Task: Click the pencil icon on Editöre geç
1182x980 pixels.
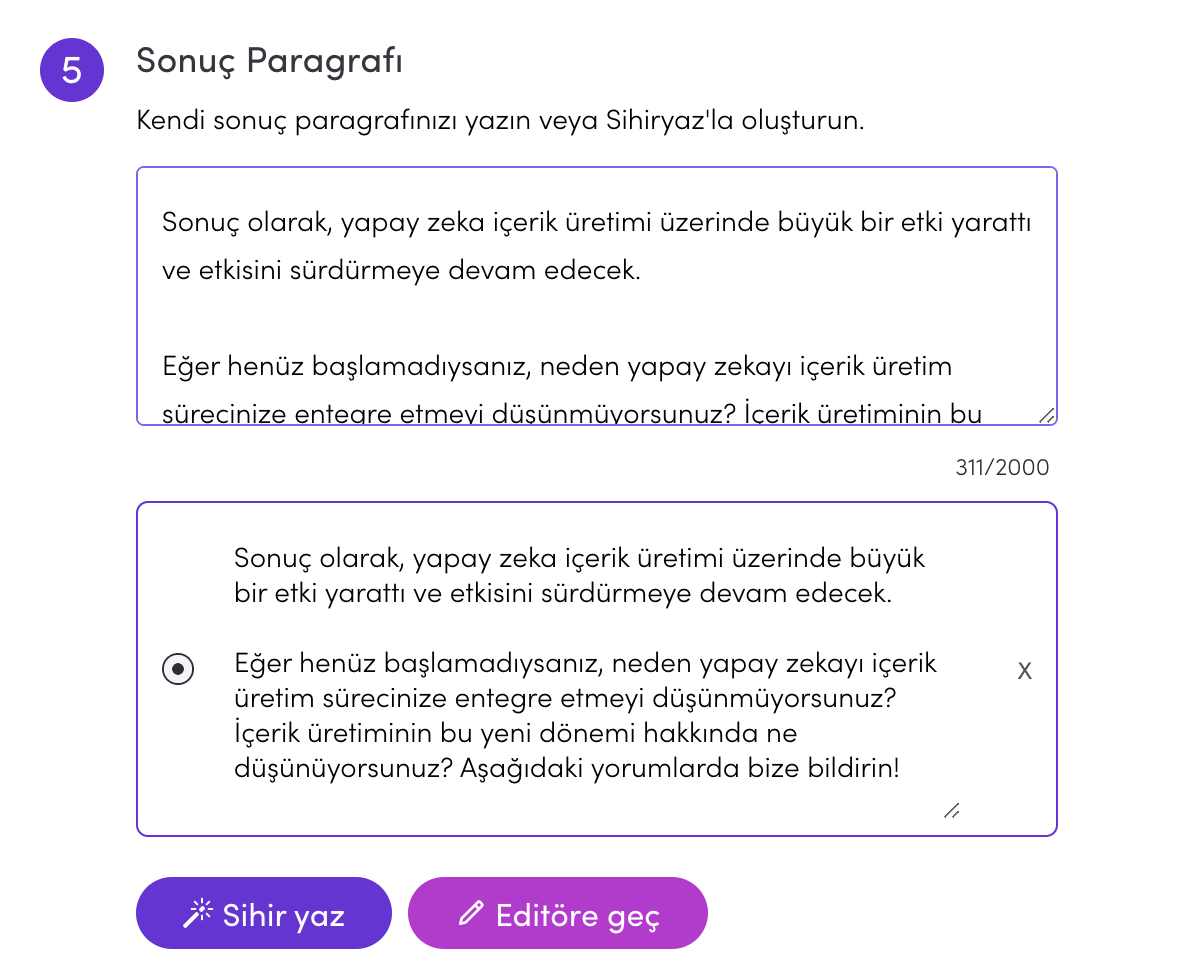Action: click(471, 913)
